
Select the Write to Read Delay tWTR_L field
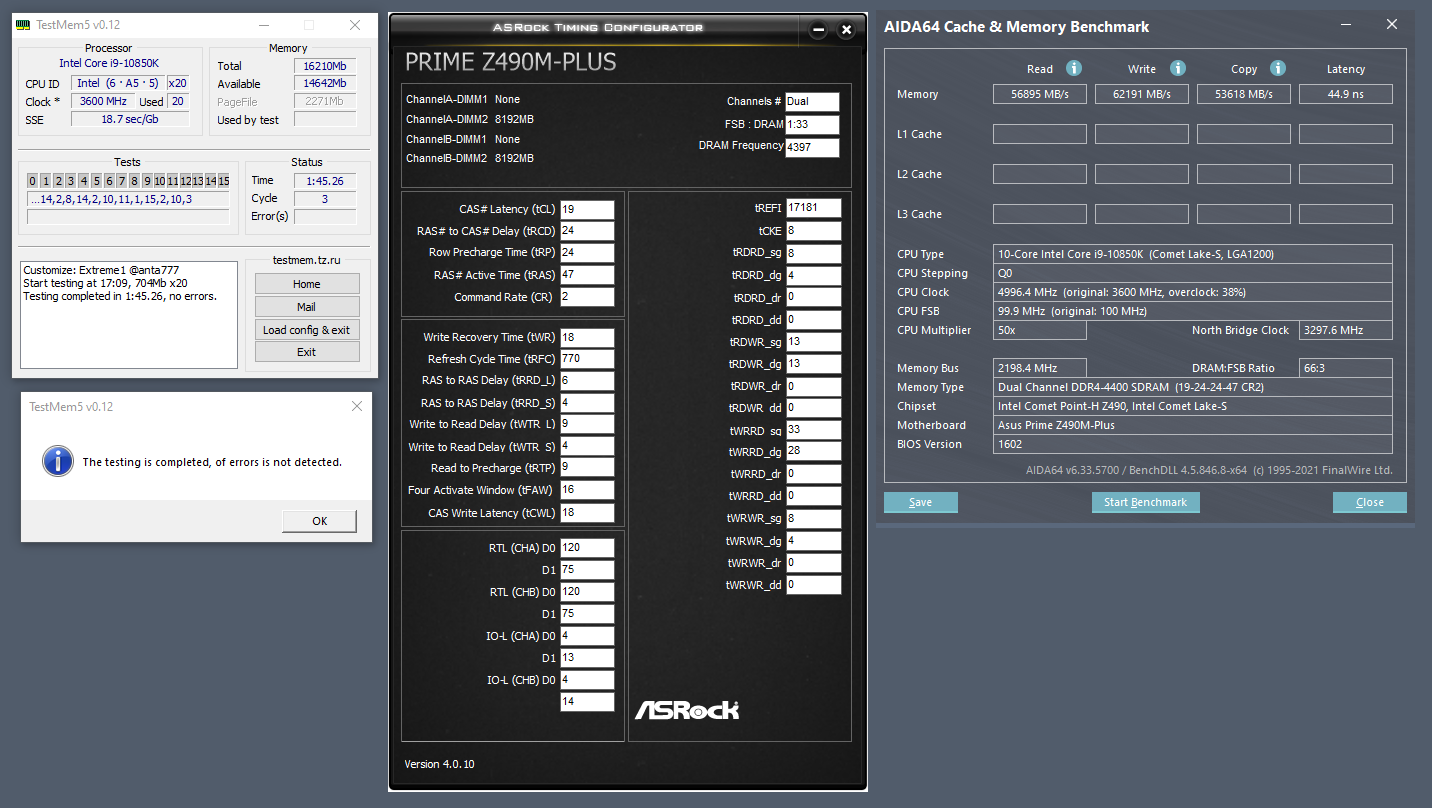tap(587, 425)
